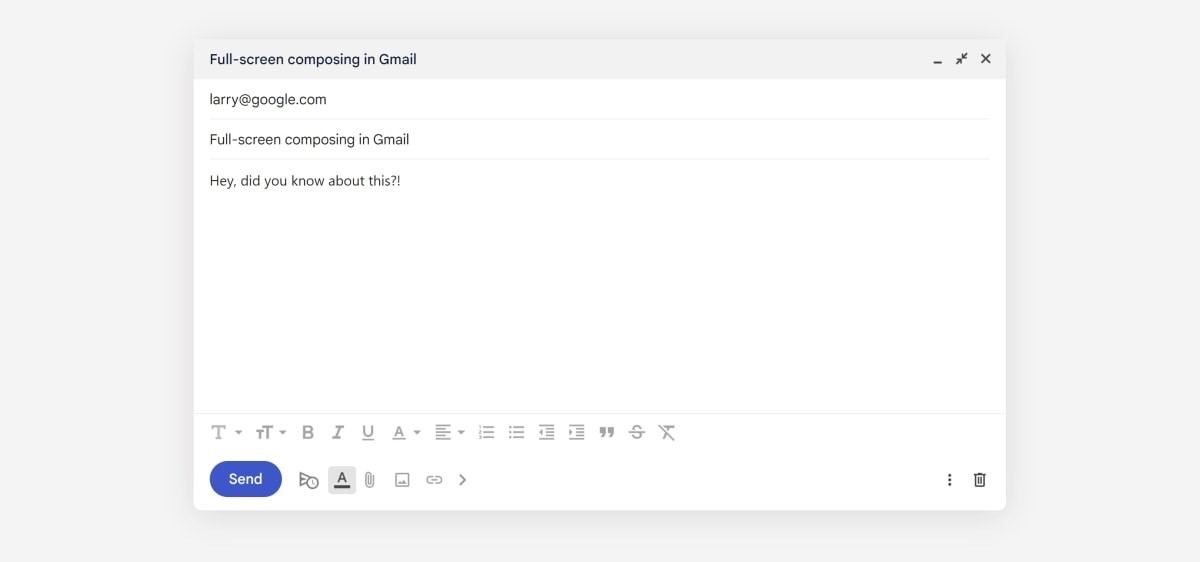
Task: Attach a file with the paperclip
Action: point(370,480)
